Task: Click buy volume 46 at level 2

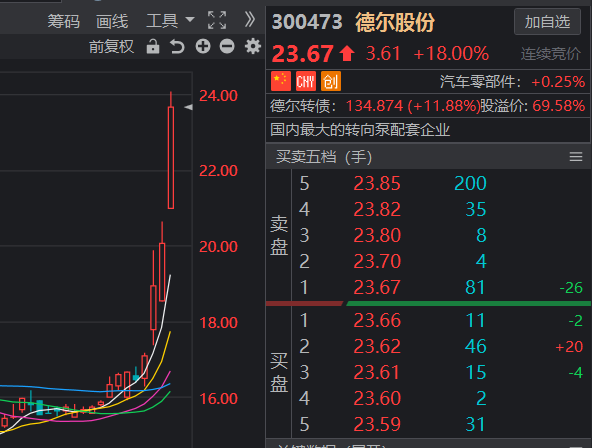Action: click(475, 346)
